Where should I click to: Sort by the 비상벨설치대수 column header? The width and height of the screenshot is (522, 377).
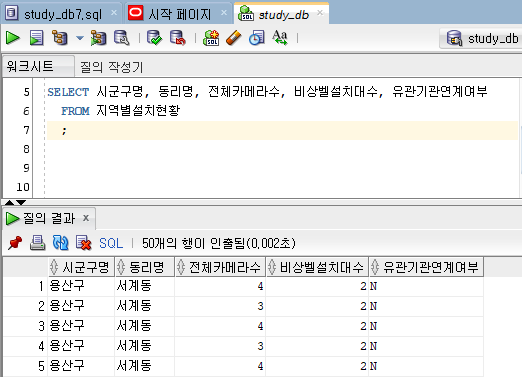point(317,267)
